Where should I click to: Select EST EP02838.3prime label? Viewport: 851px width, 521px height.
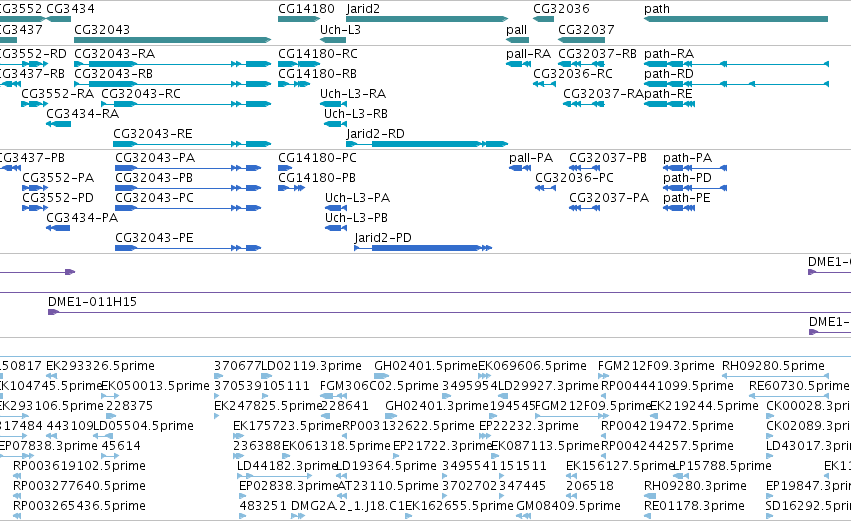(x=289, y=486)
